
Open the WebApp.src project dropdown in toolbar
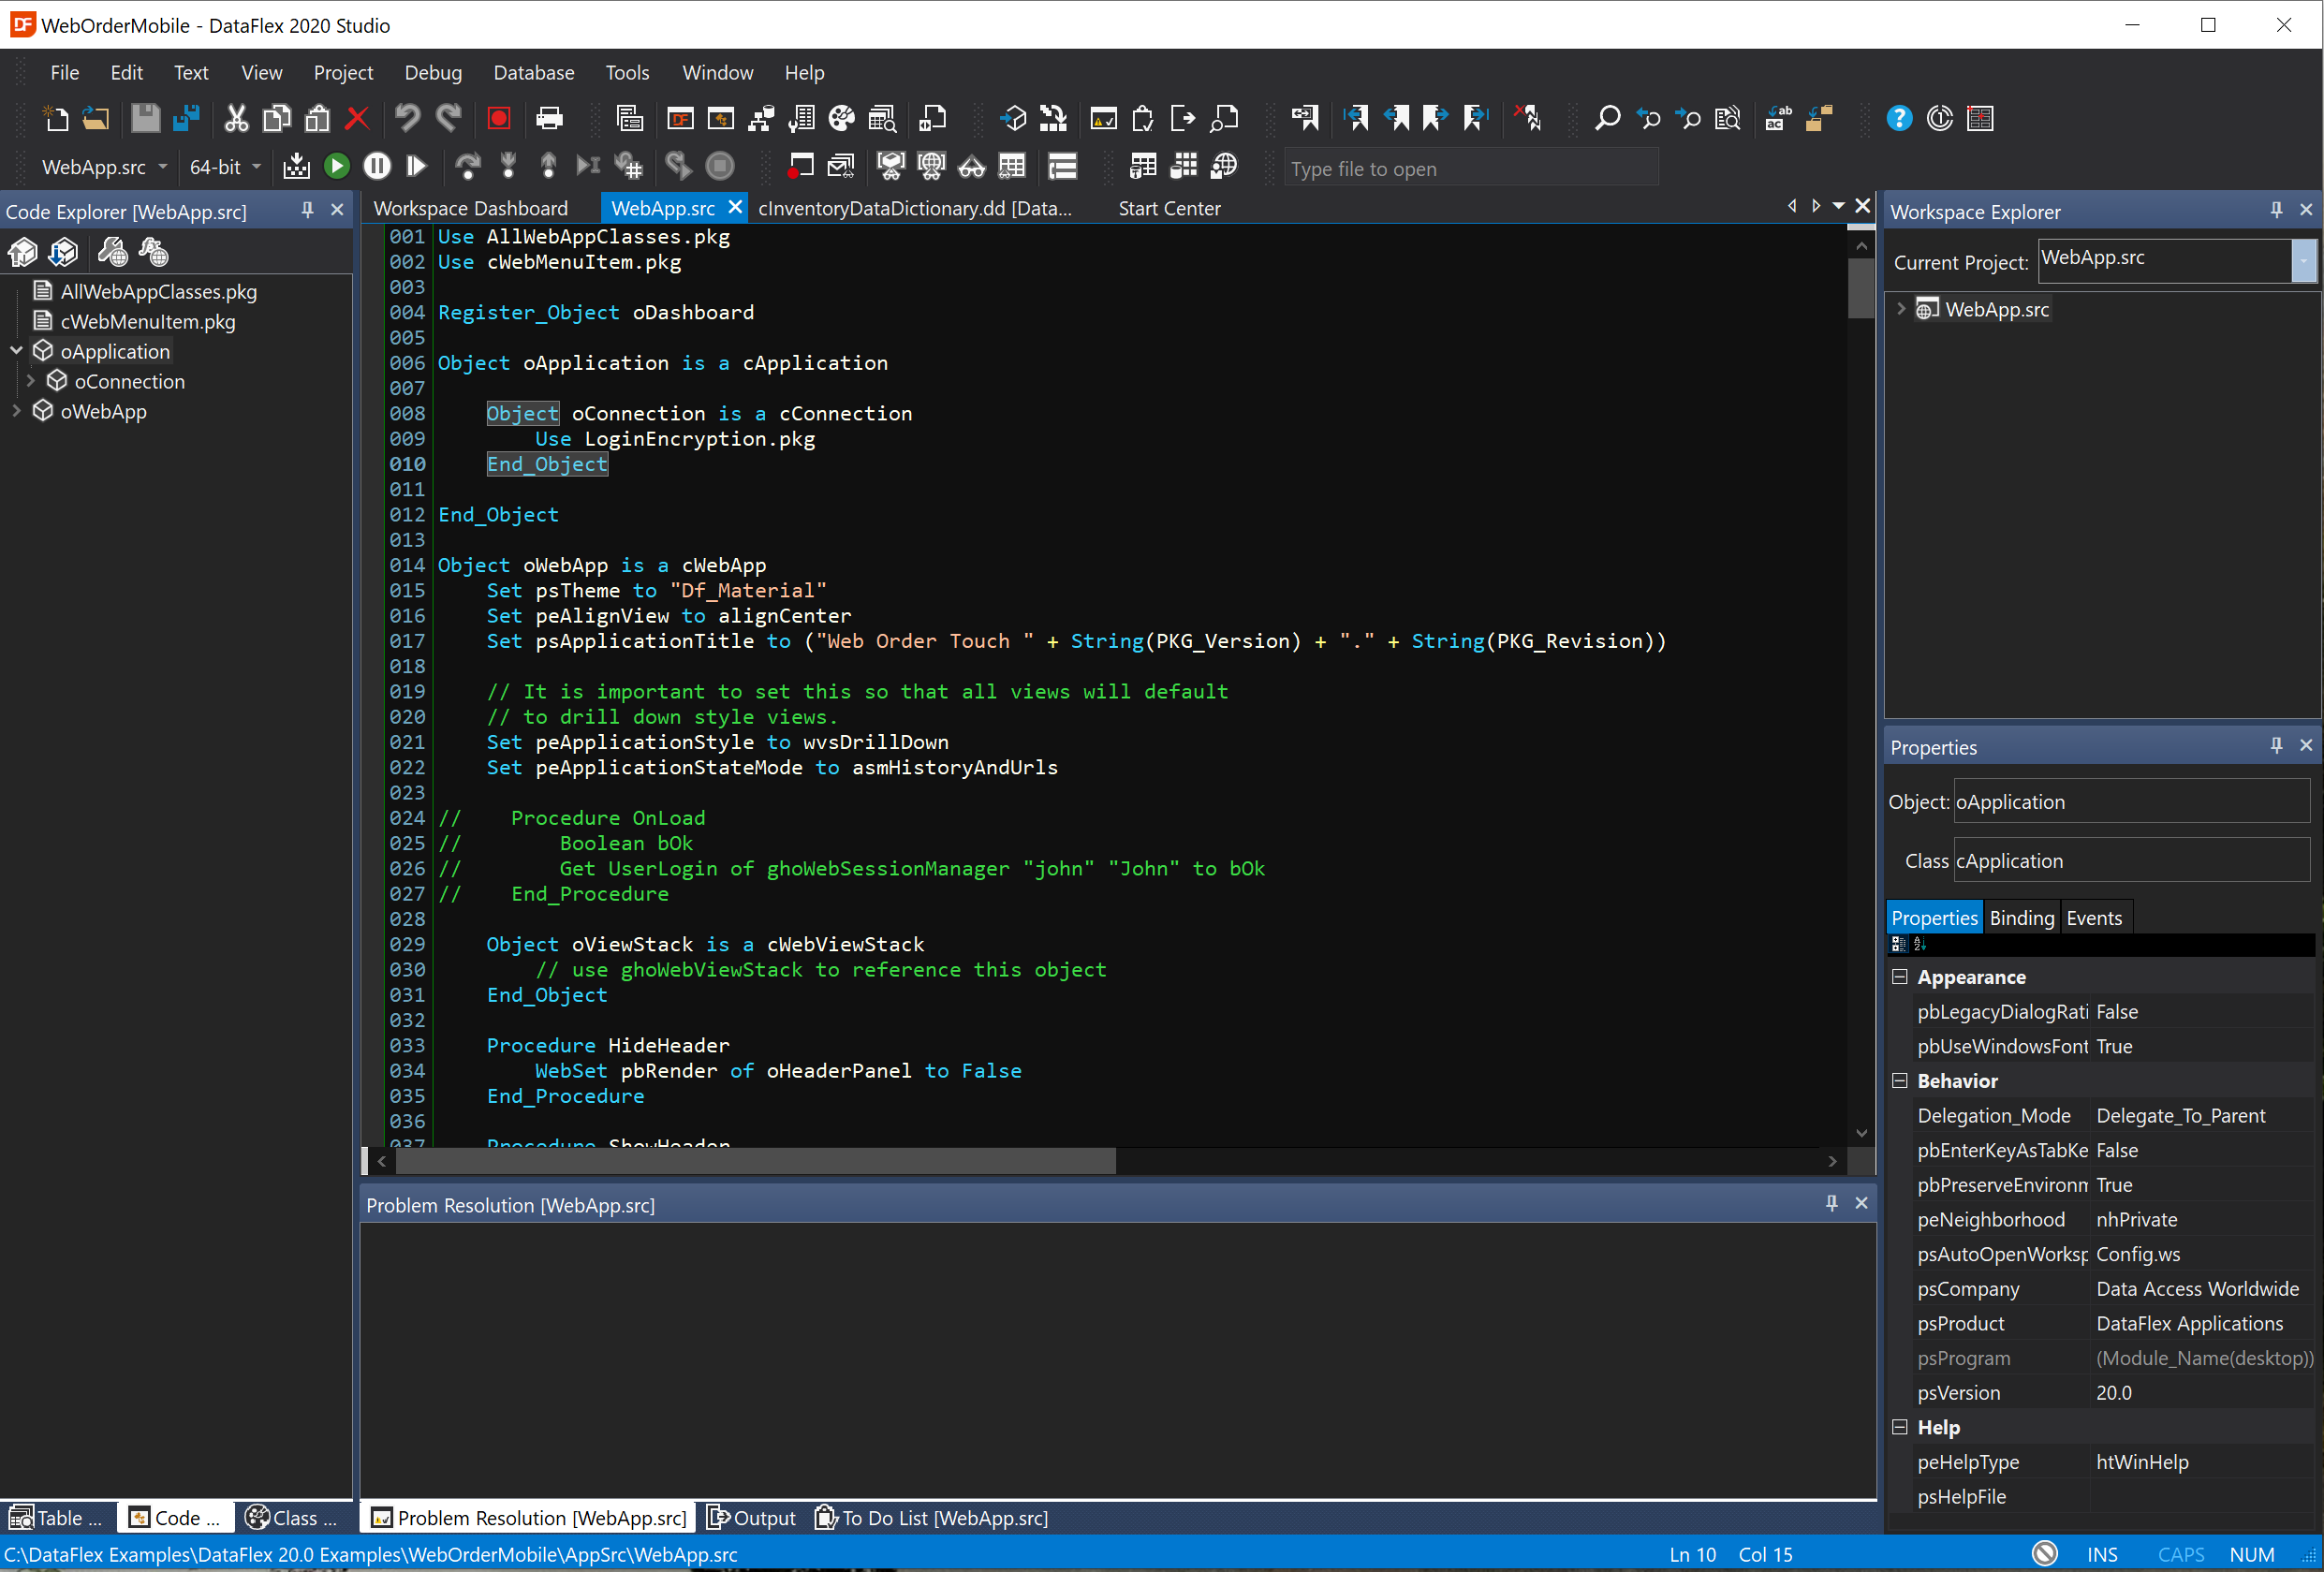(x=162, y=167)
